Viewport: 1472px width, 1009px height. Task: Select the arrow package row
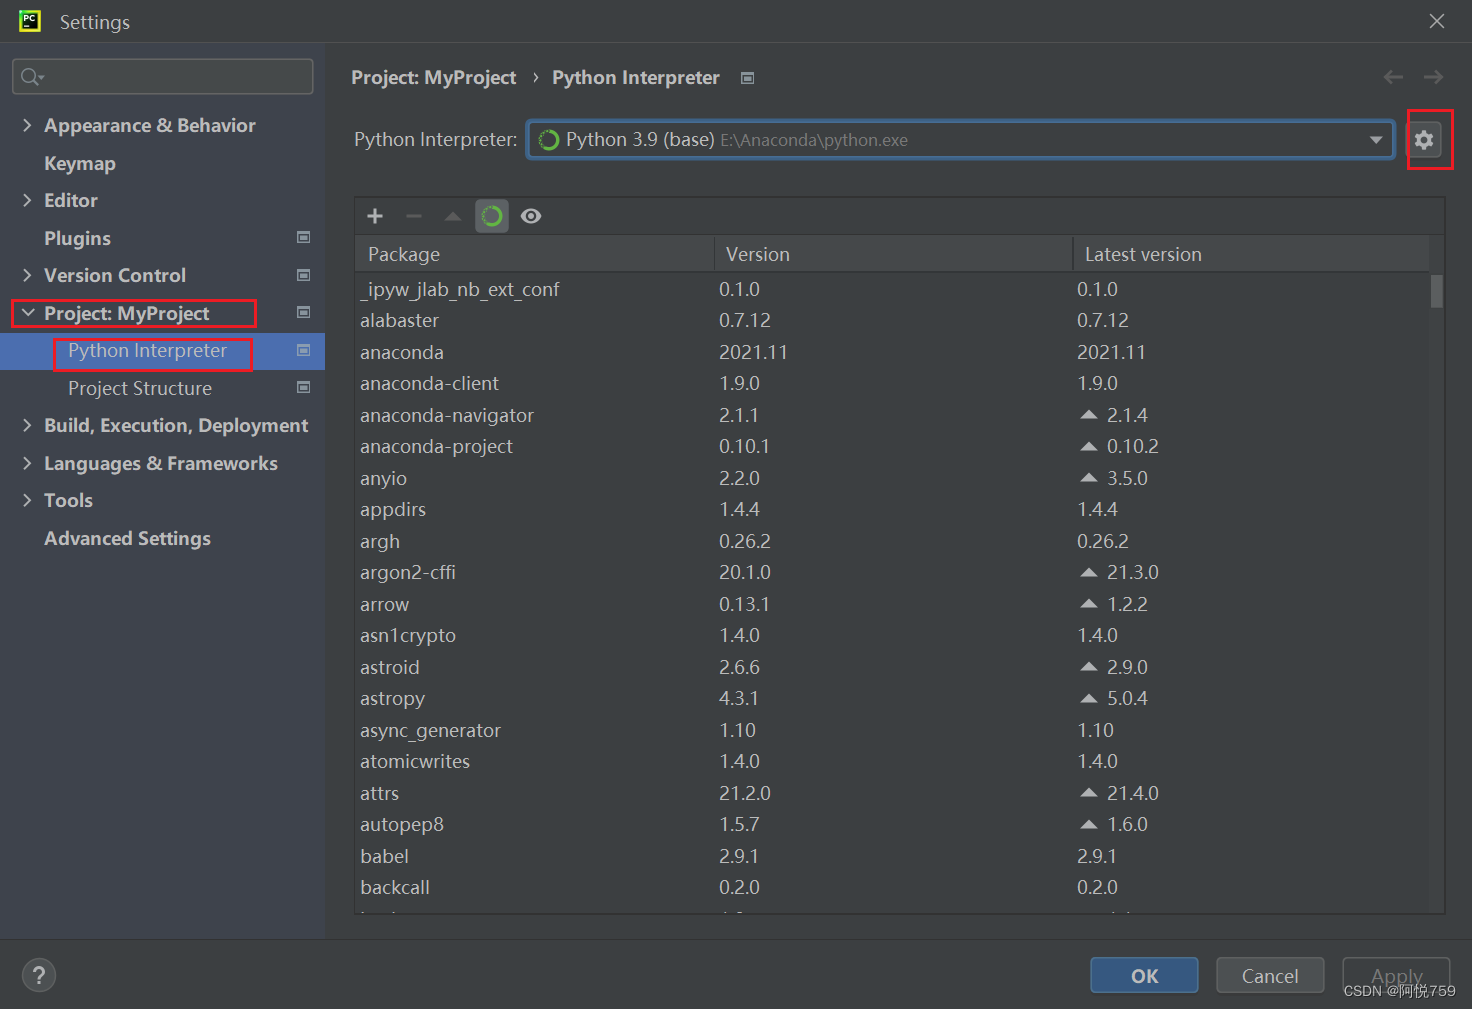point(893,604)
